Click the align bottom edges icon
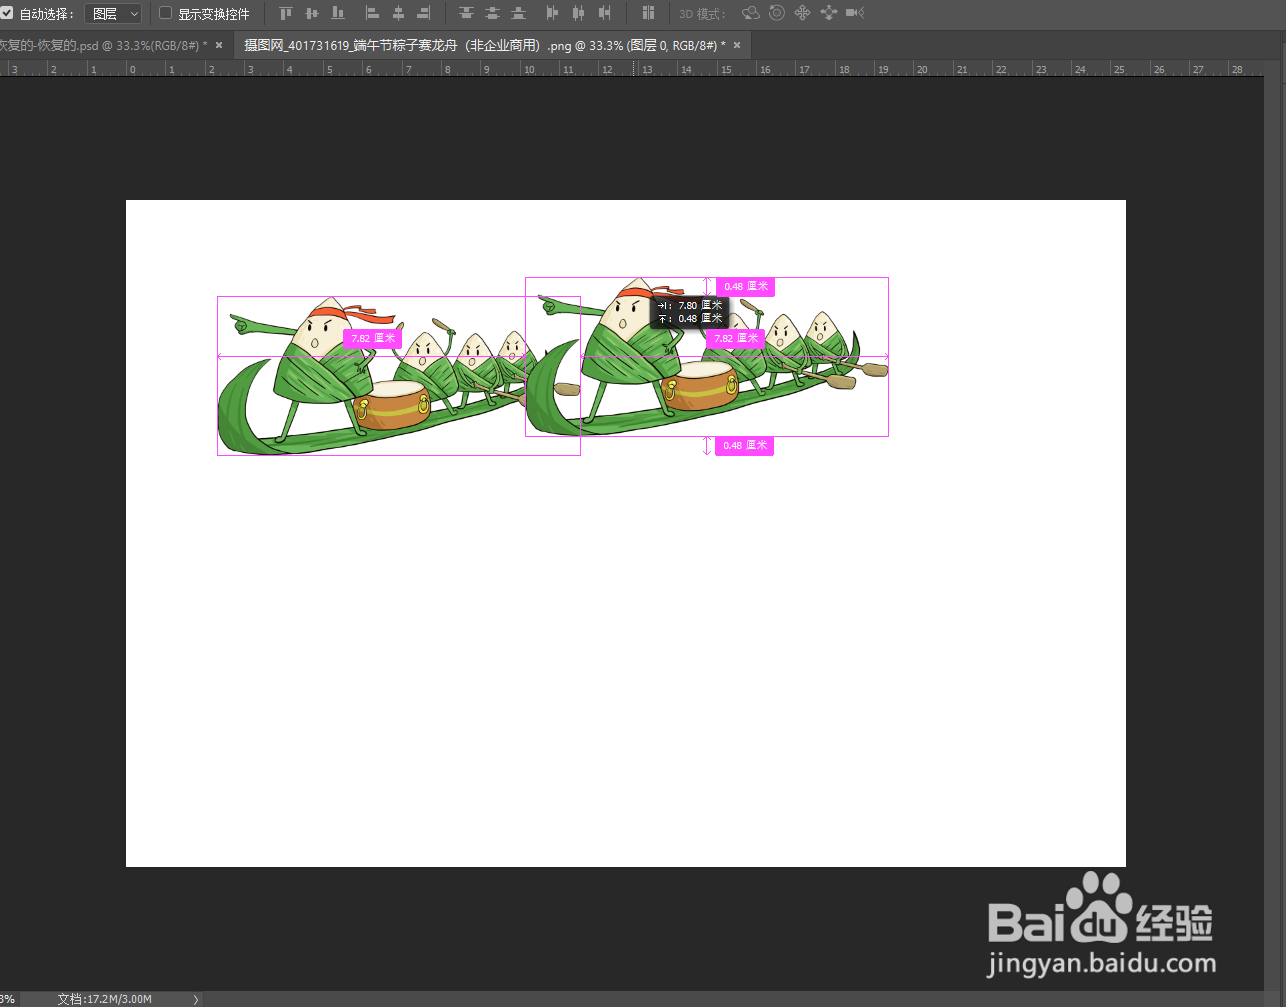The height and width of the screenshot is (1007, 1286). pos(338,13)
